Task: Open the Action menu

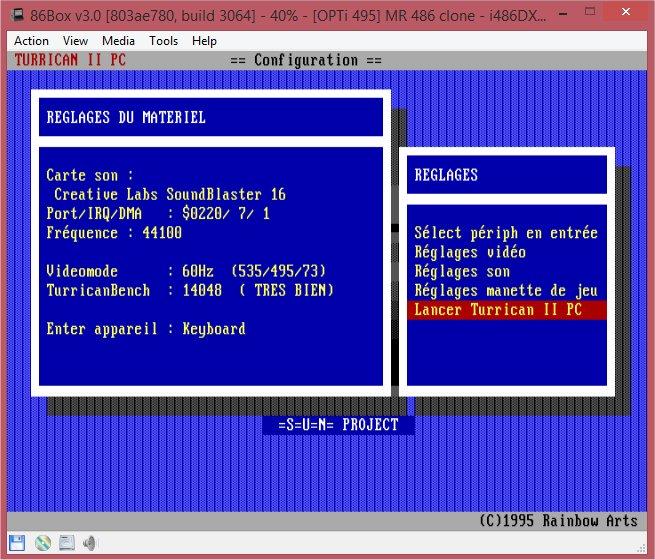Action: click(31, 41)
